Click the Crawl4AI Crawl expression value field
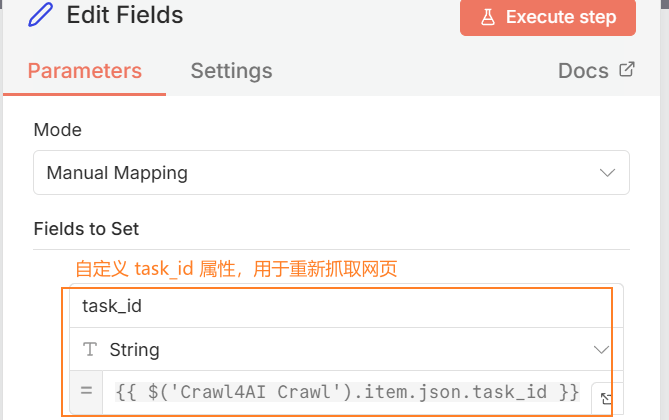This screenshot has height=420, width=669. tap(345, 392)
